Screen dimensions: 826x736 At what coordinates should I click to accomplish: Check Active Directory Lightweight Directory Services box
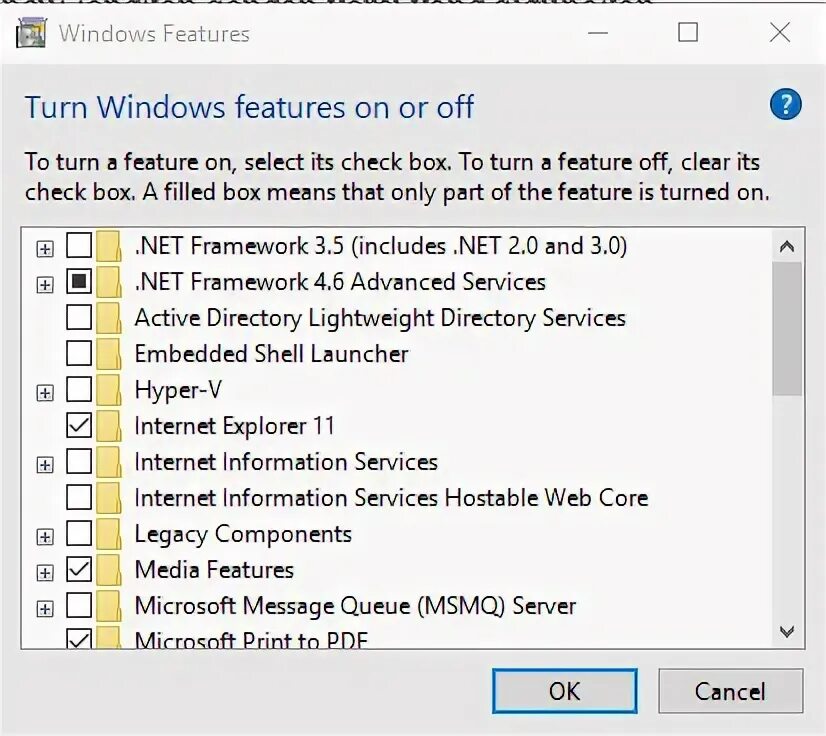79,318
